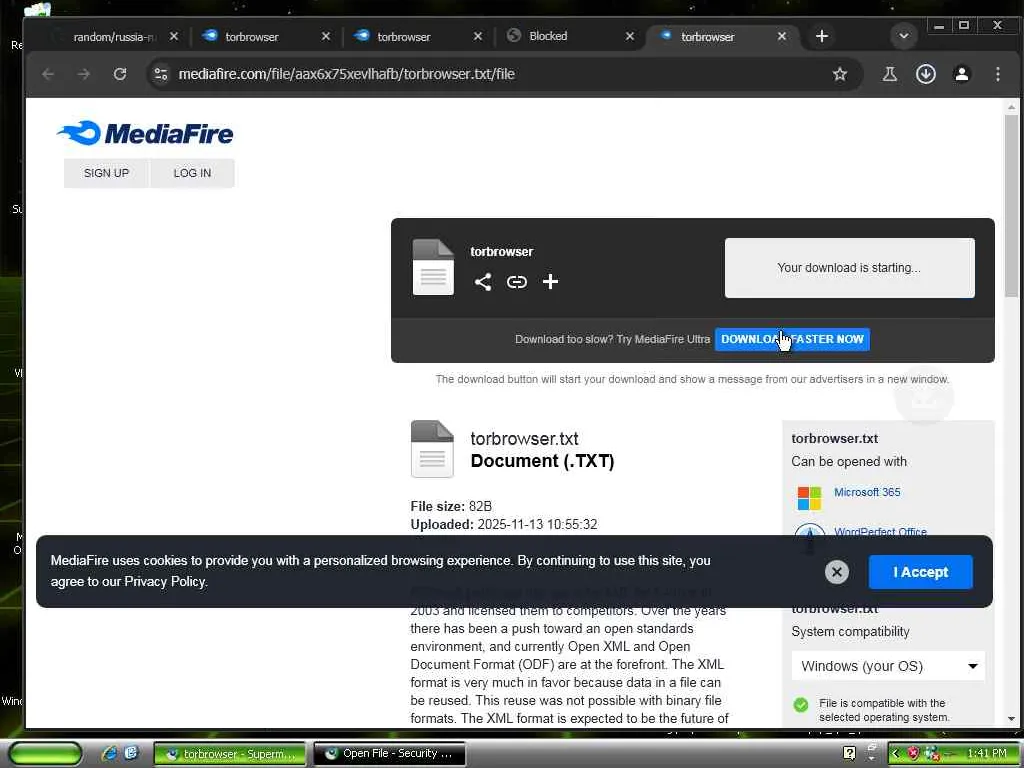Open the WordPerfect Office link
This screenshot has height=768, width=1024.
point(880,532)
